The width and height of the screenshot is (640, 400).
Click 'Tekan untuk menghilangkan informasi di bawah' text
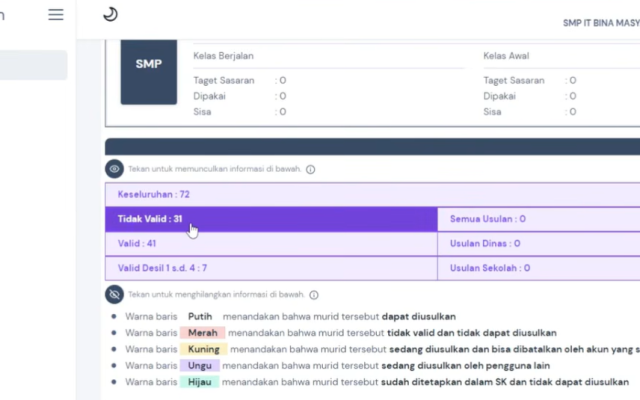pos(216,294)
